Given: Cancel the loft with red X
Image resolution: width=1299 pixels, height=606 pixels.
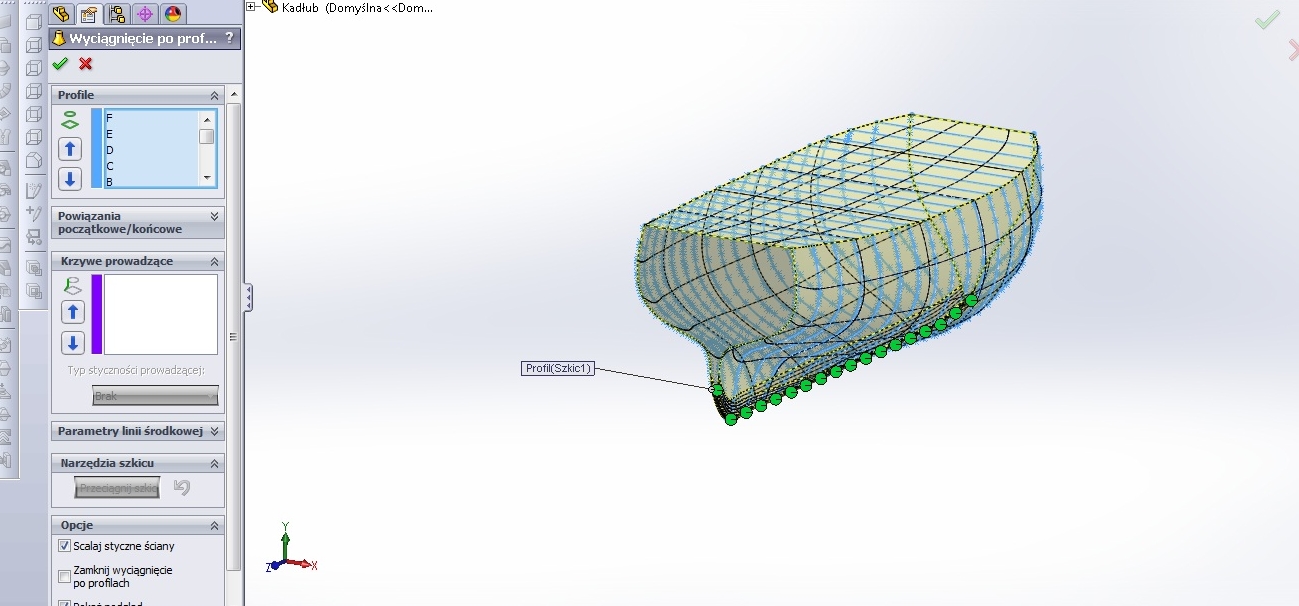Looking at the screenshot, I should click(x=86, y=64).
